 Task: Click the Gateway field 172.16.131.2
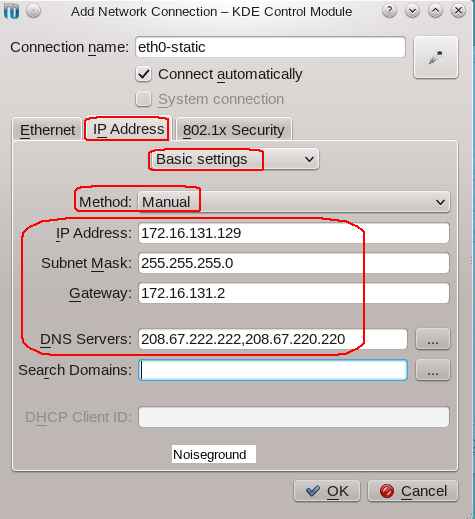(x=294, y=293)
